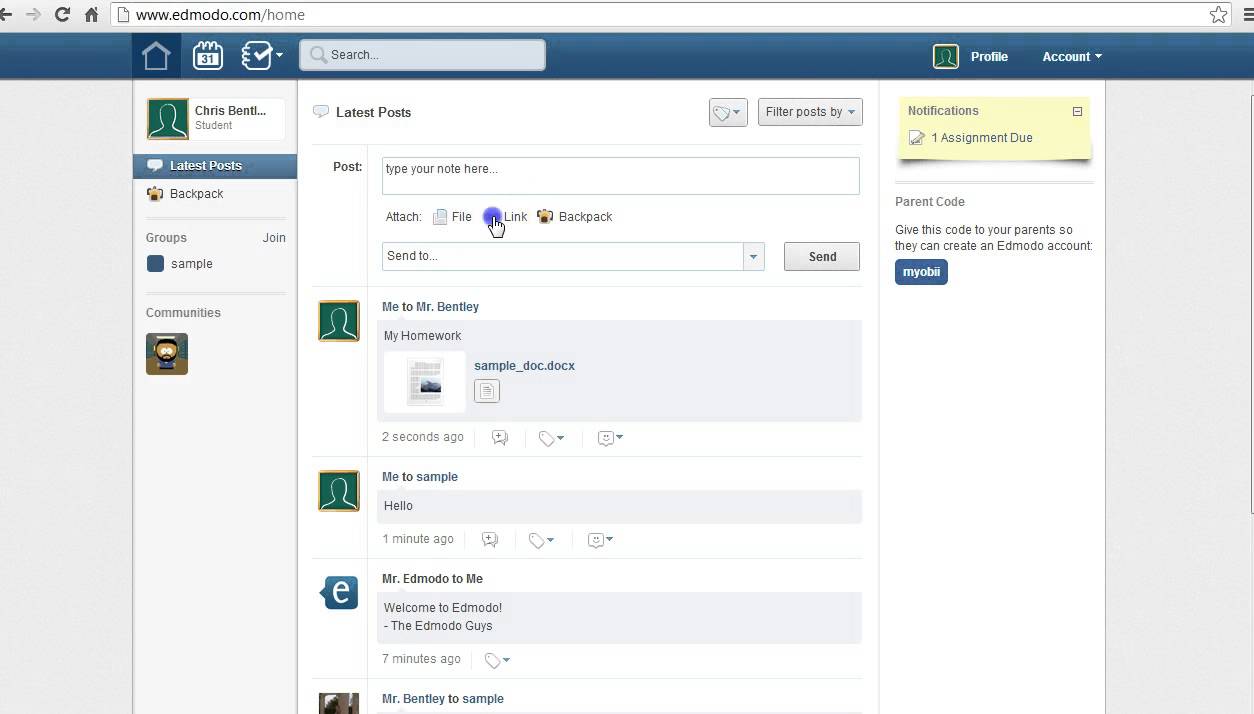Click the browser forward arrow

click(34, 15)
